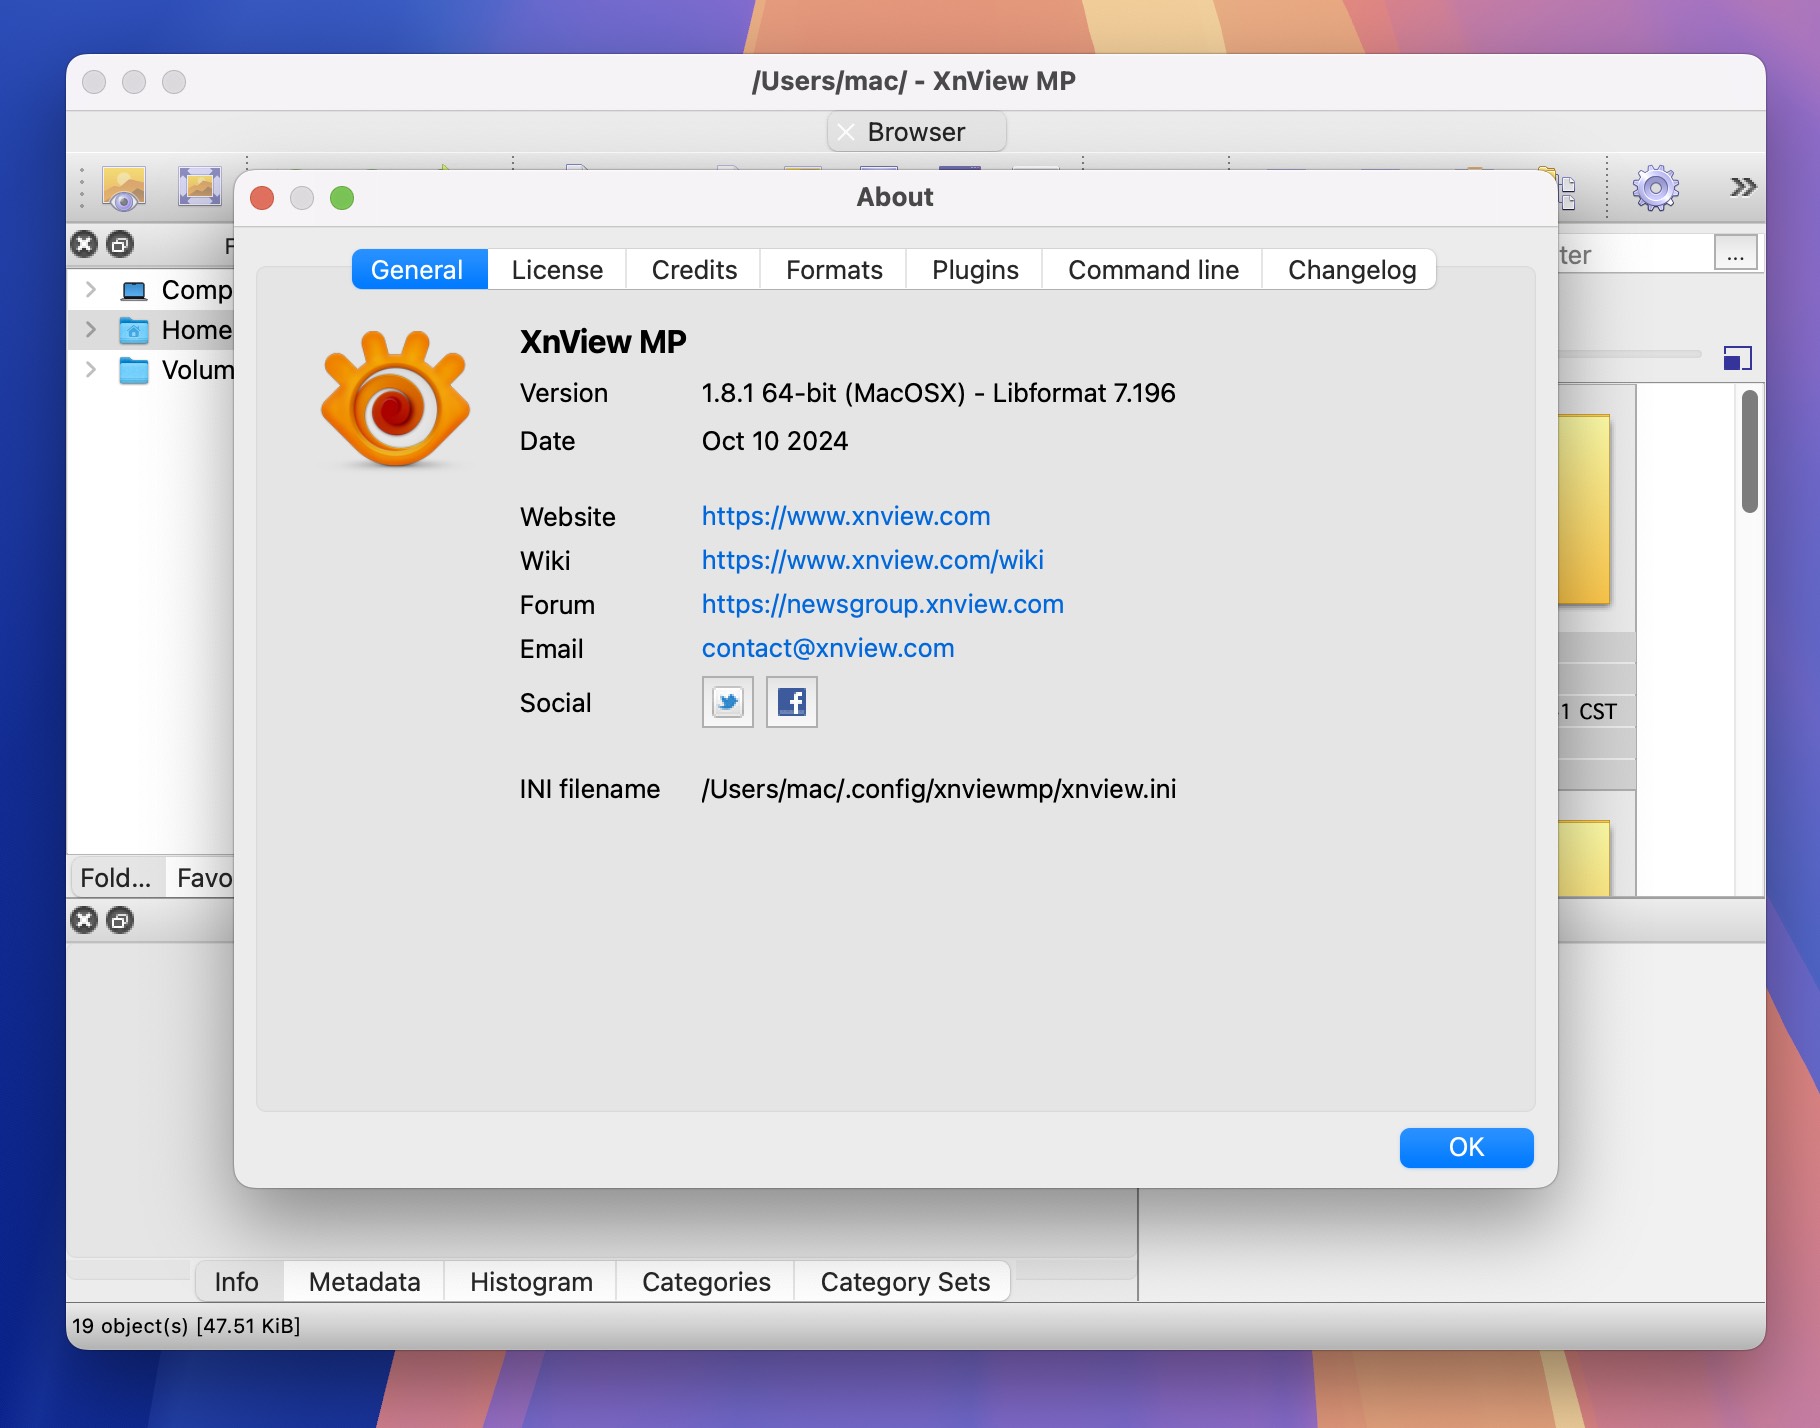Image resolution: width=1820 pixels, height=1428 pixels.
Task: Close the lower-left info panel
Action: pyautogui.click(x=84, y=920)
